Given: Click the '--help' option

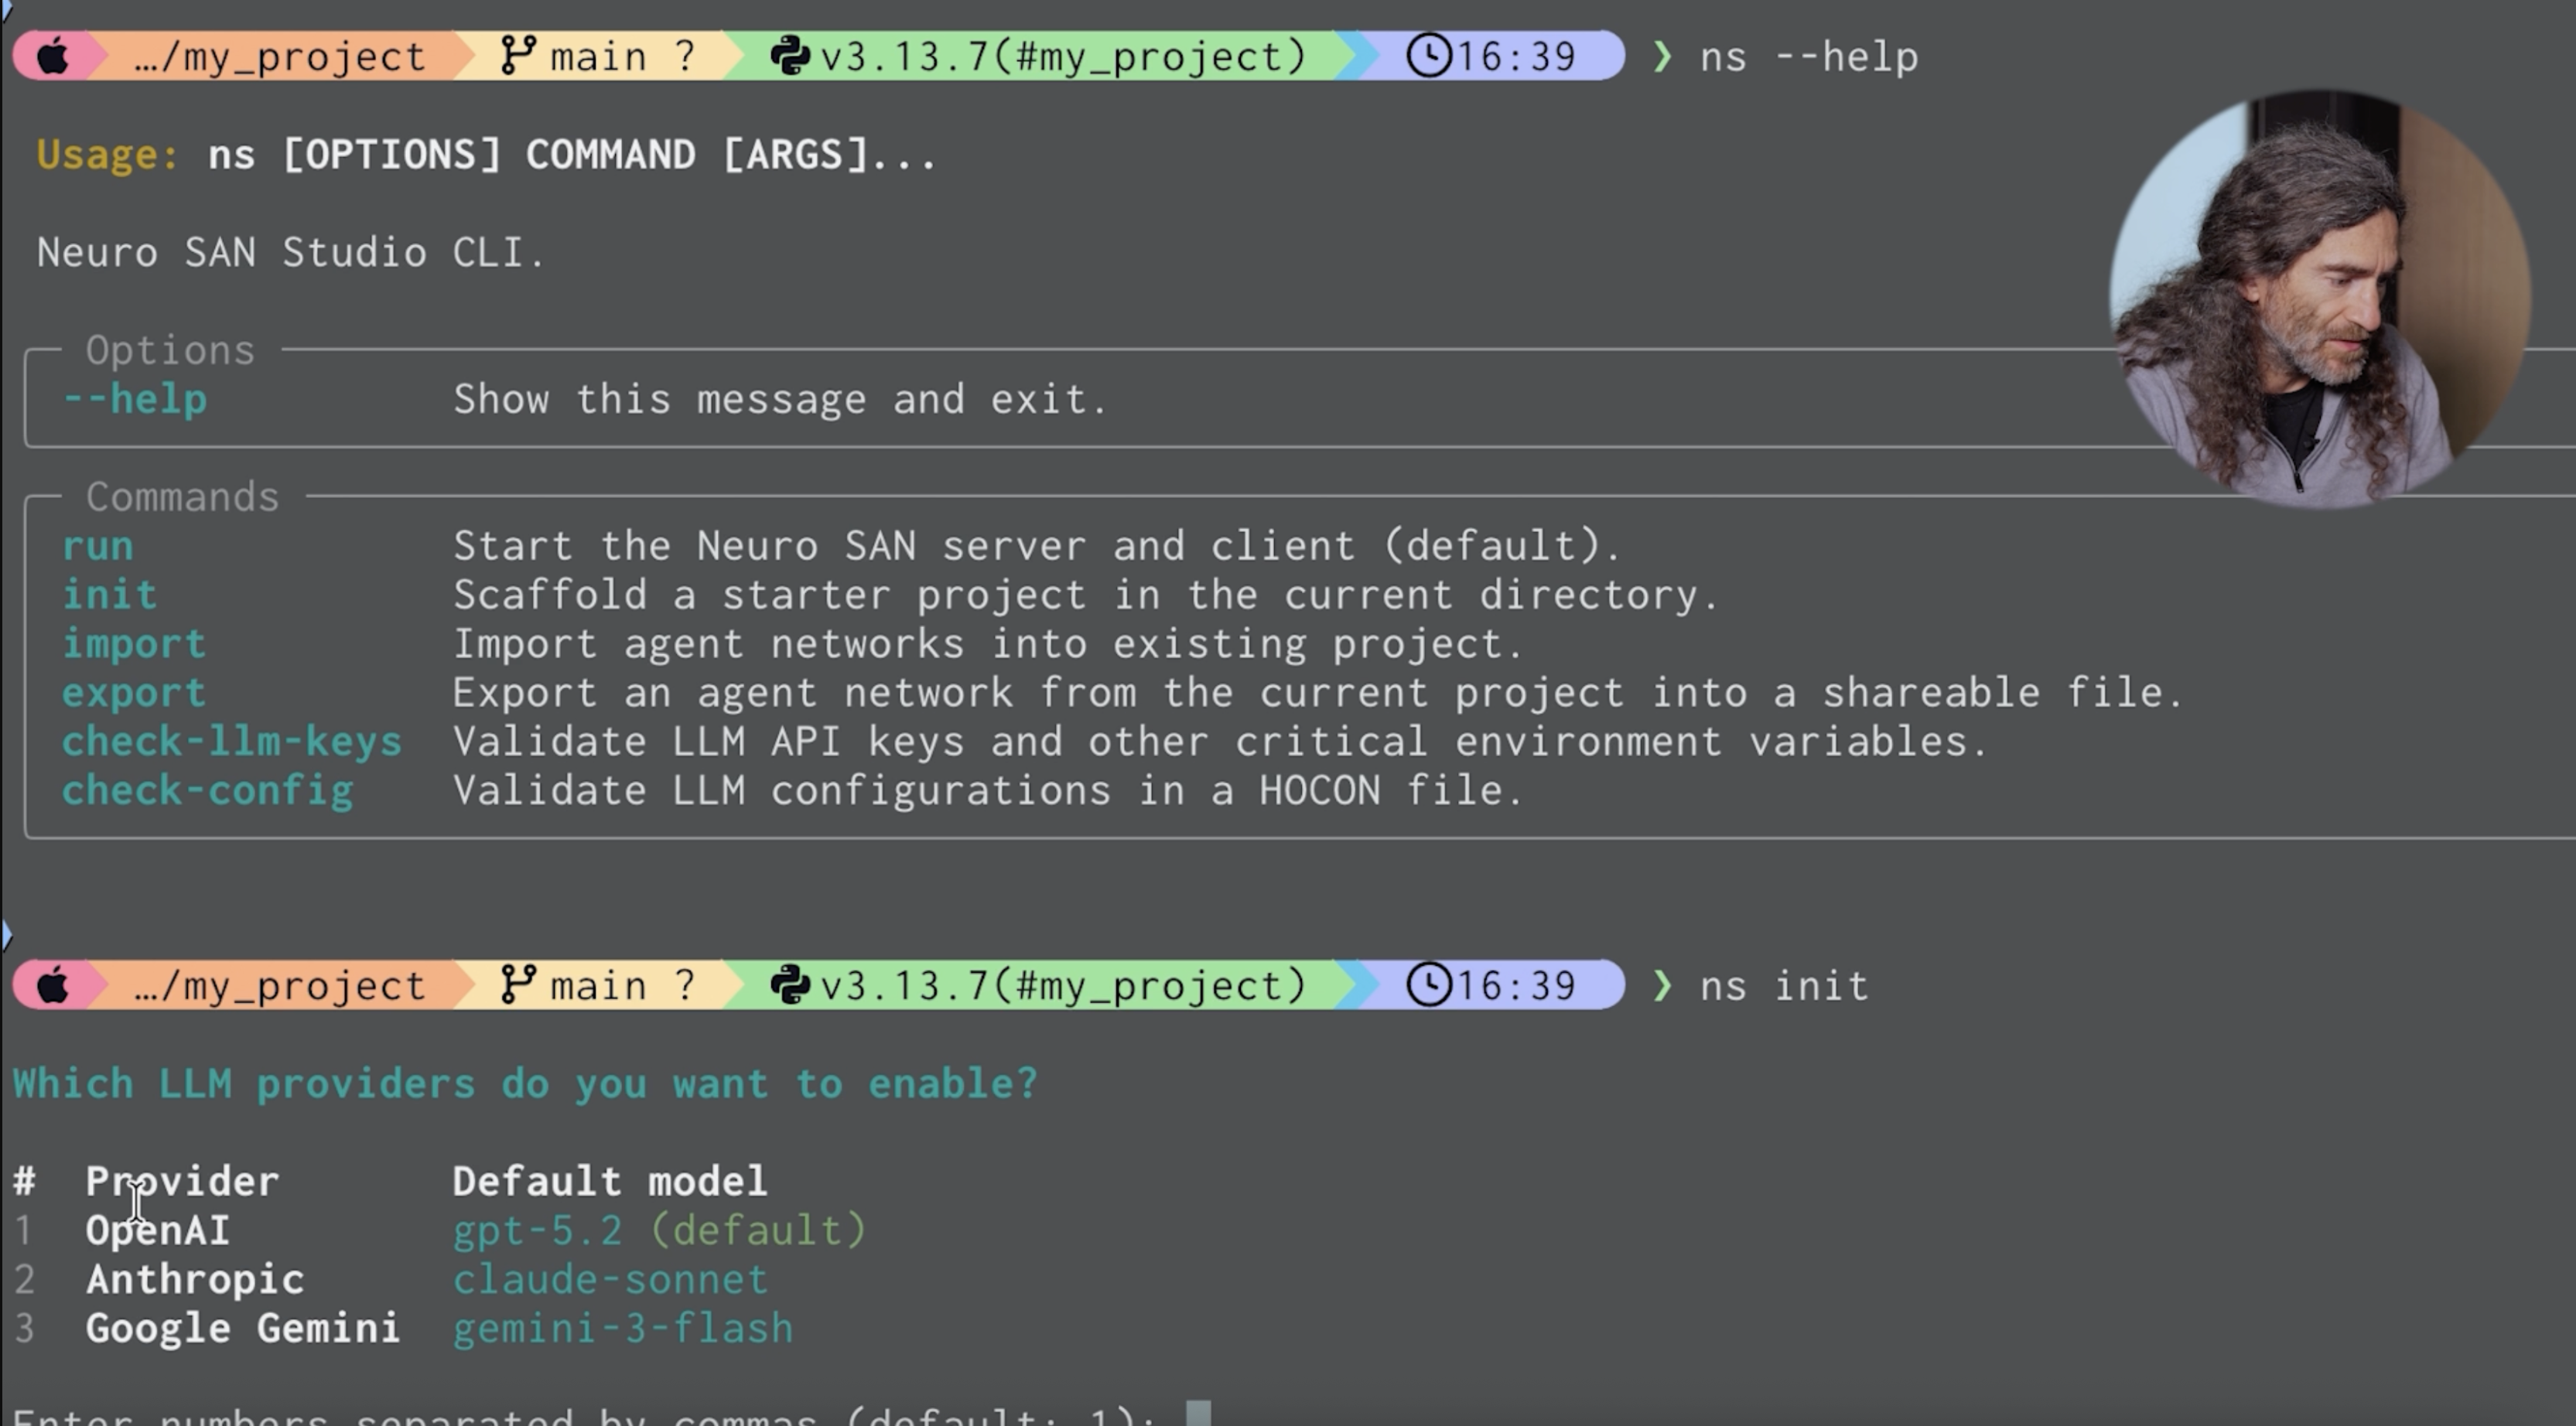Looking at the screenshot, I should click(x=135, y=399).
